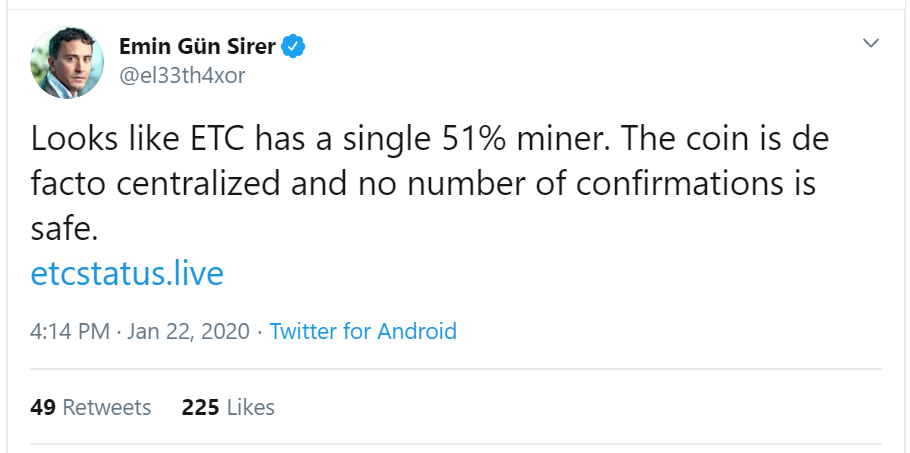Click the word "centralized" in tweet text
The height and width of the screenshot is (453, 910).
pos(198,185)
